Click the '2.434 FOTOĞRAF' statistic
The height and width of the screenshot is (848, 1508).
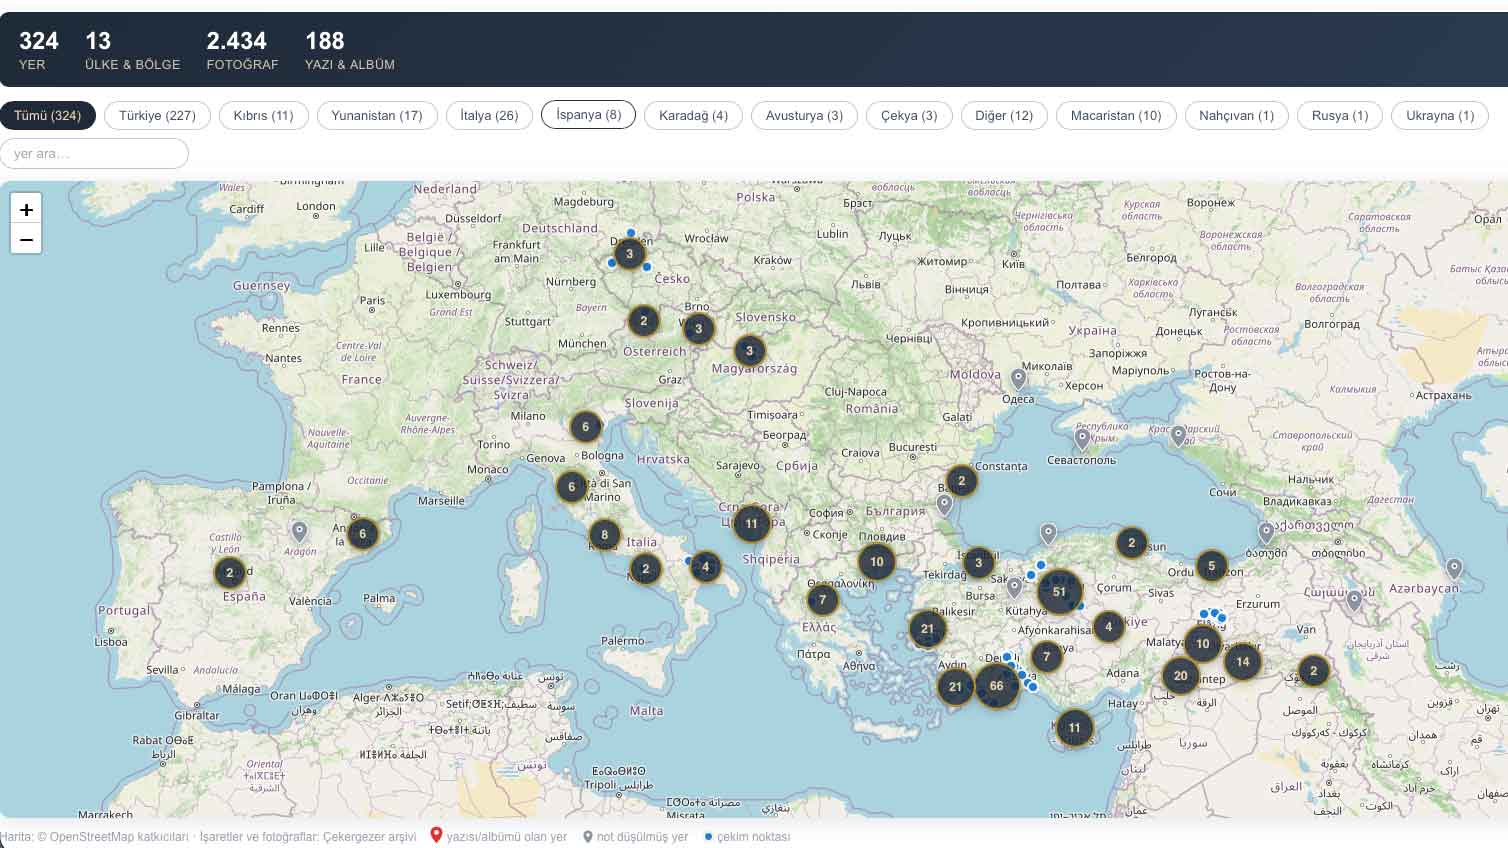point(242,50)
